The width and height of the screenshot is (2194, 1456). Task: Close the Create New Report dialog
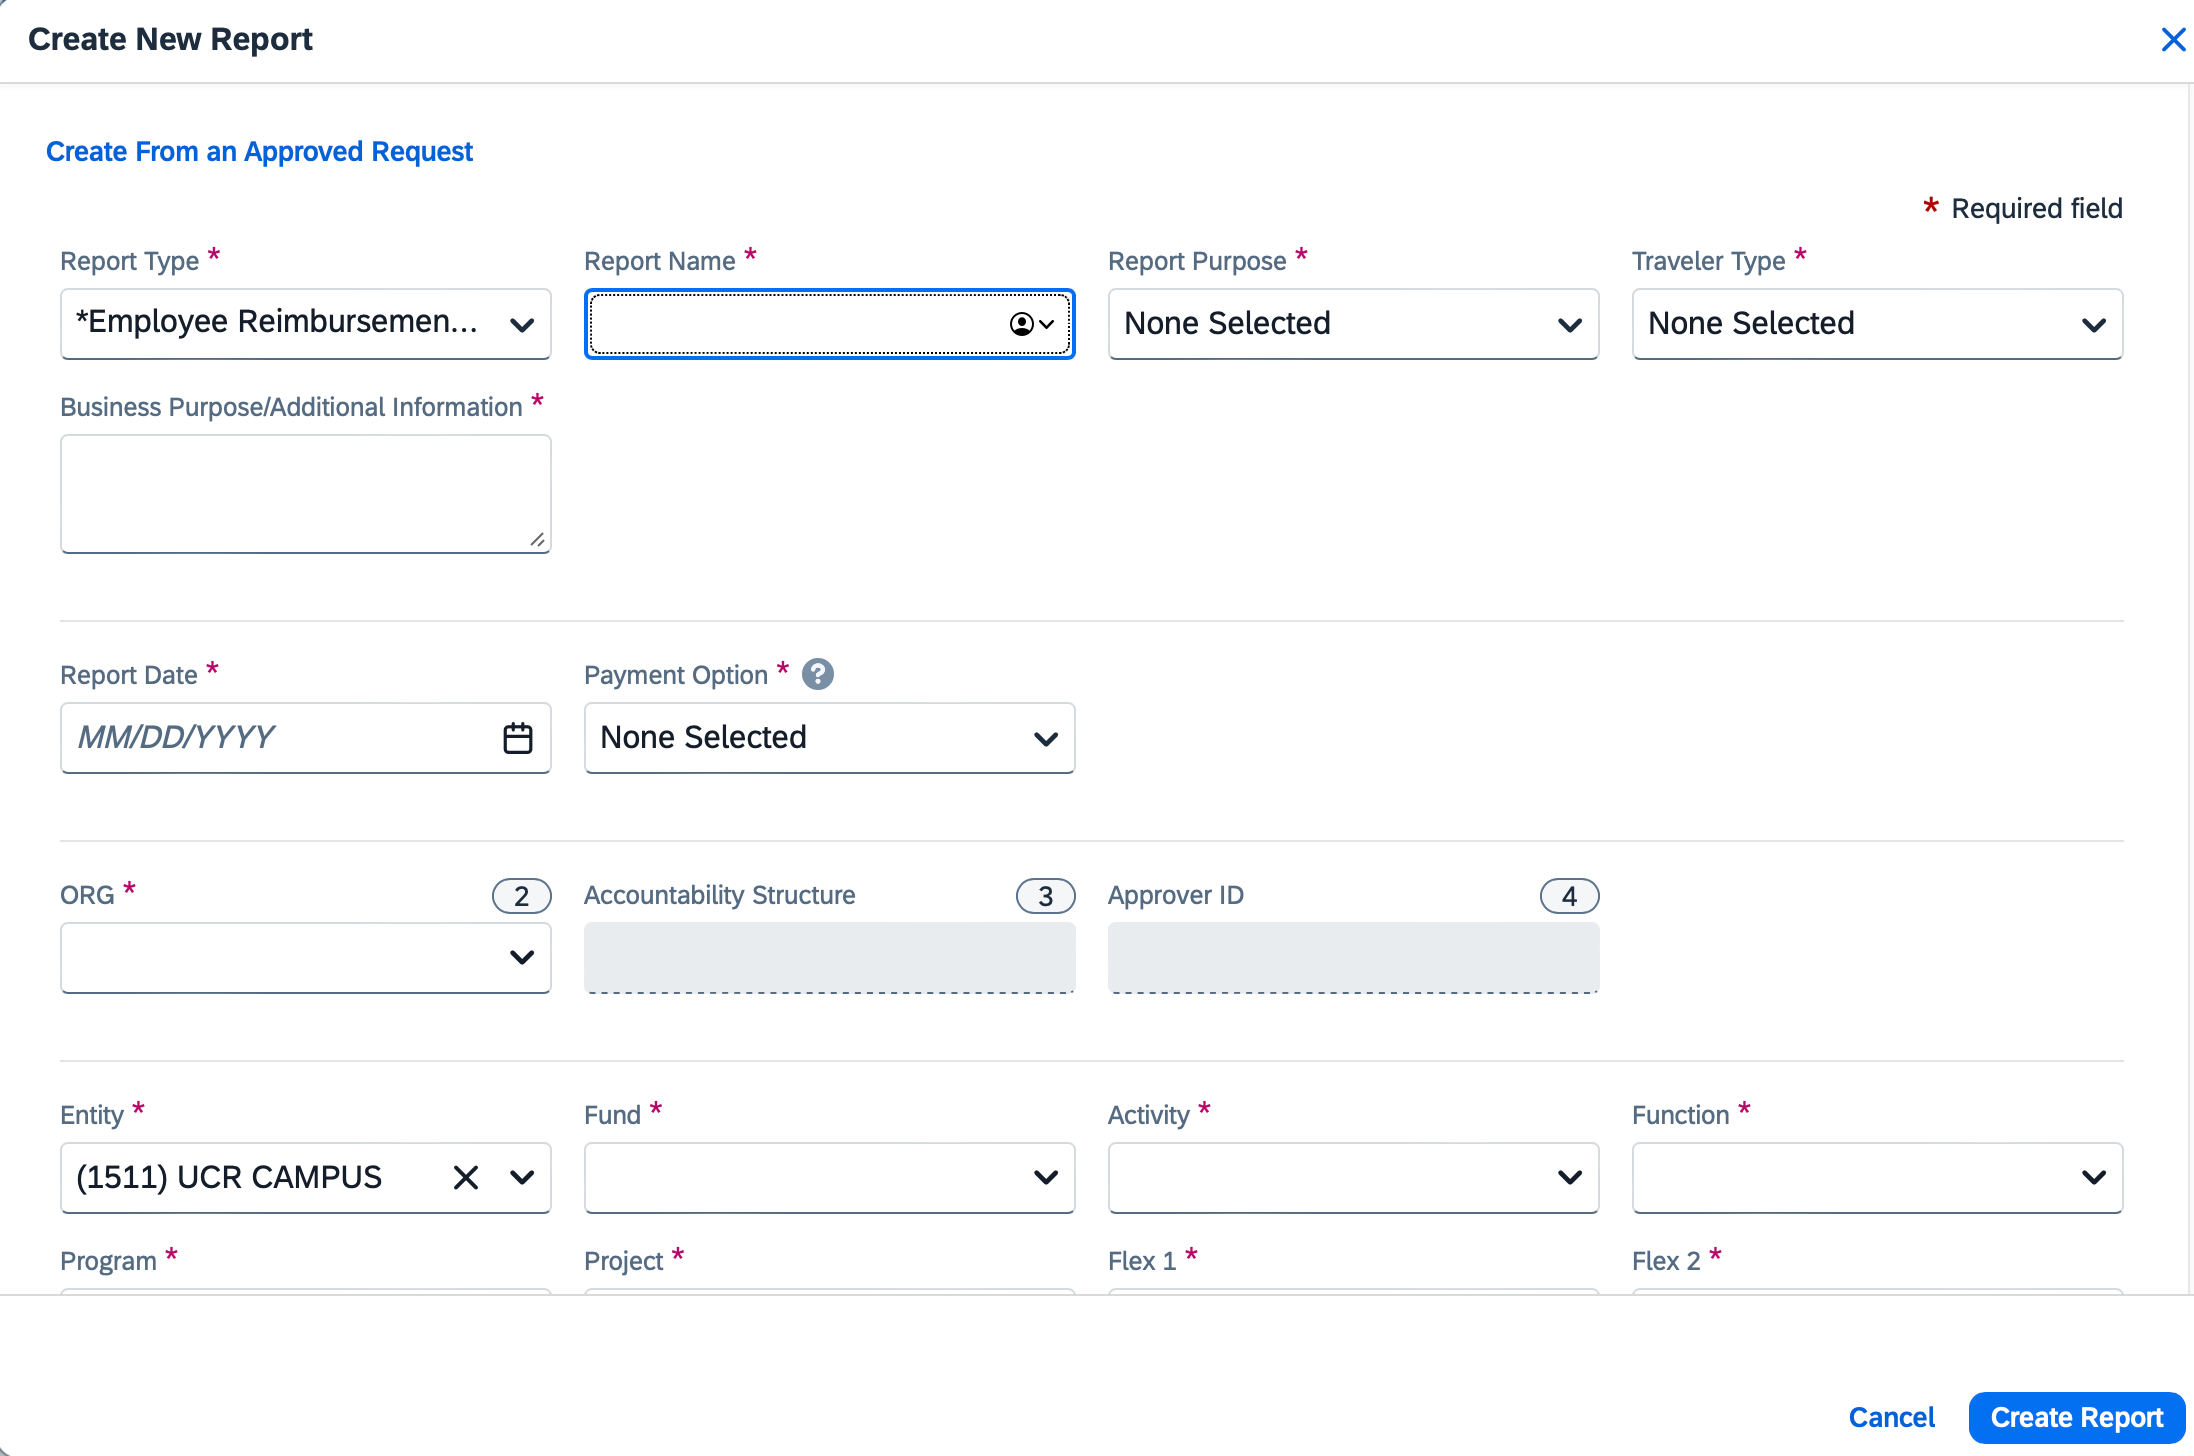[2172, 40]
